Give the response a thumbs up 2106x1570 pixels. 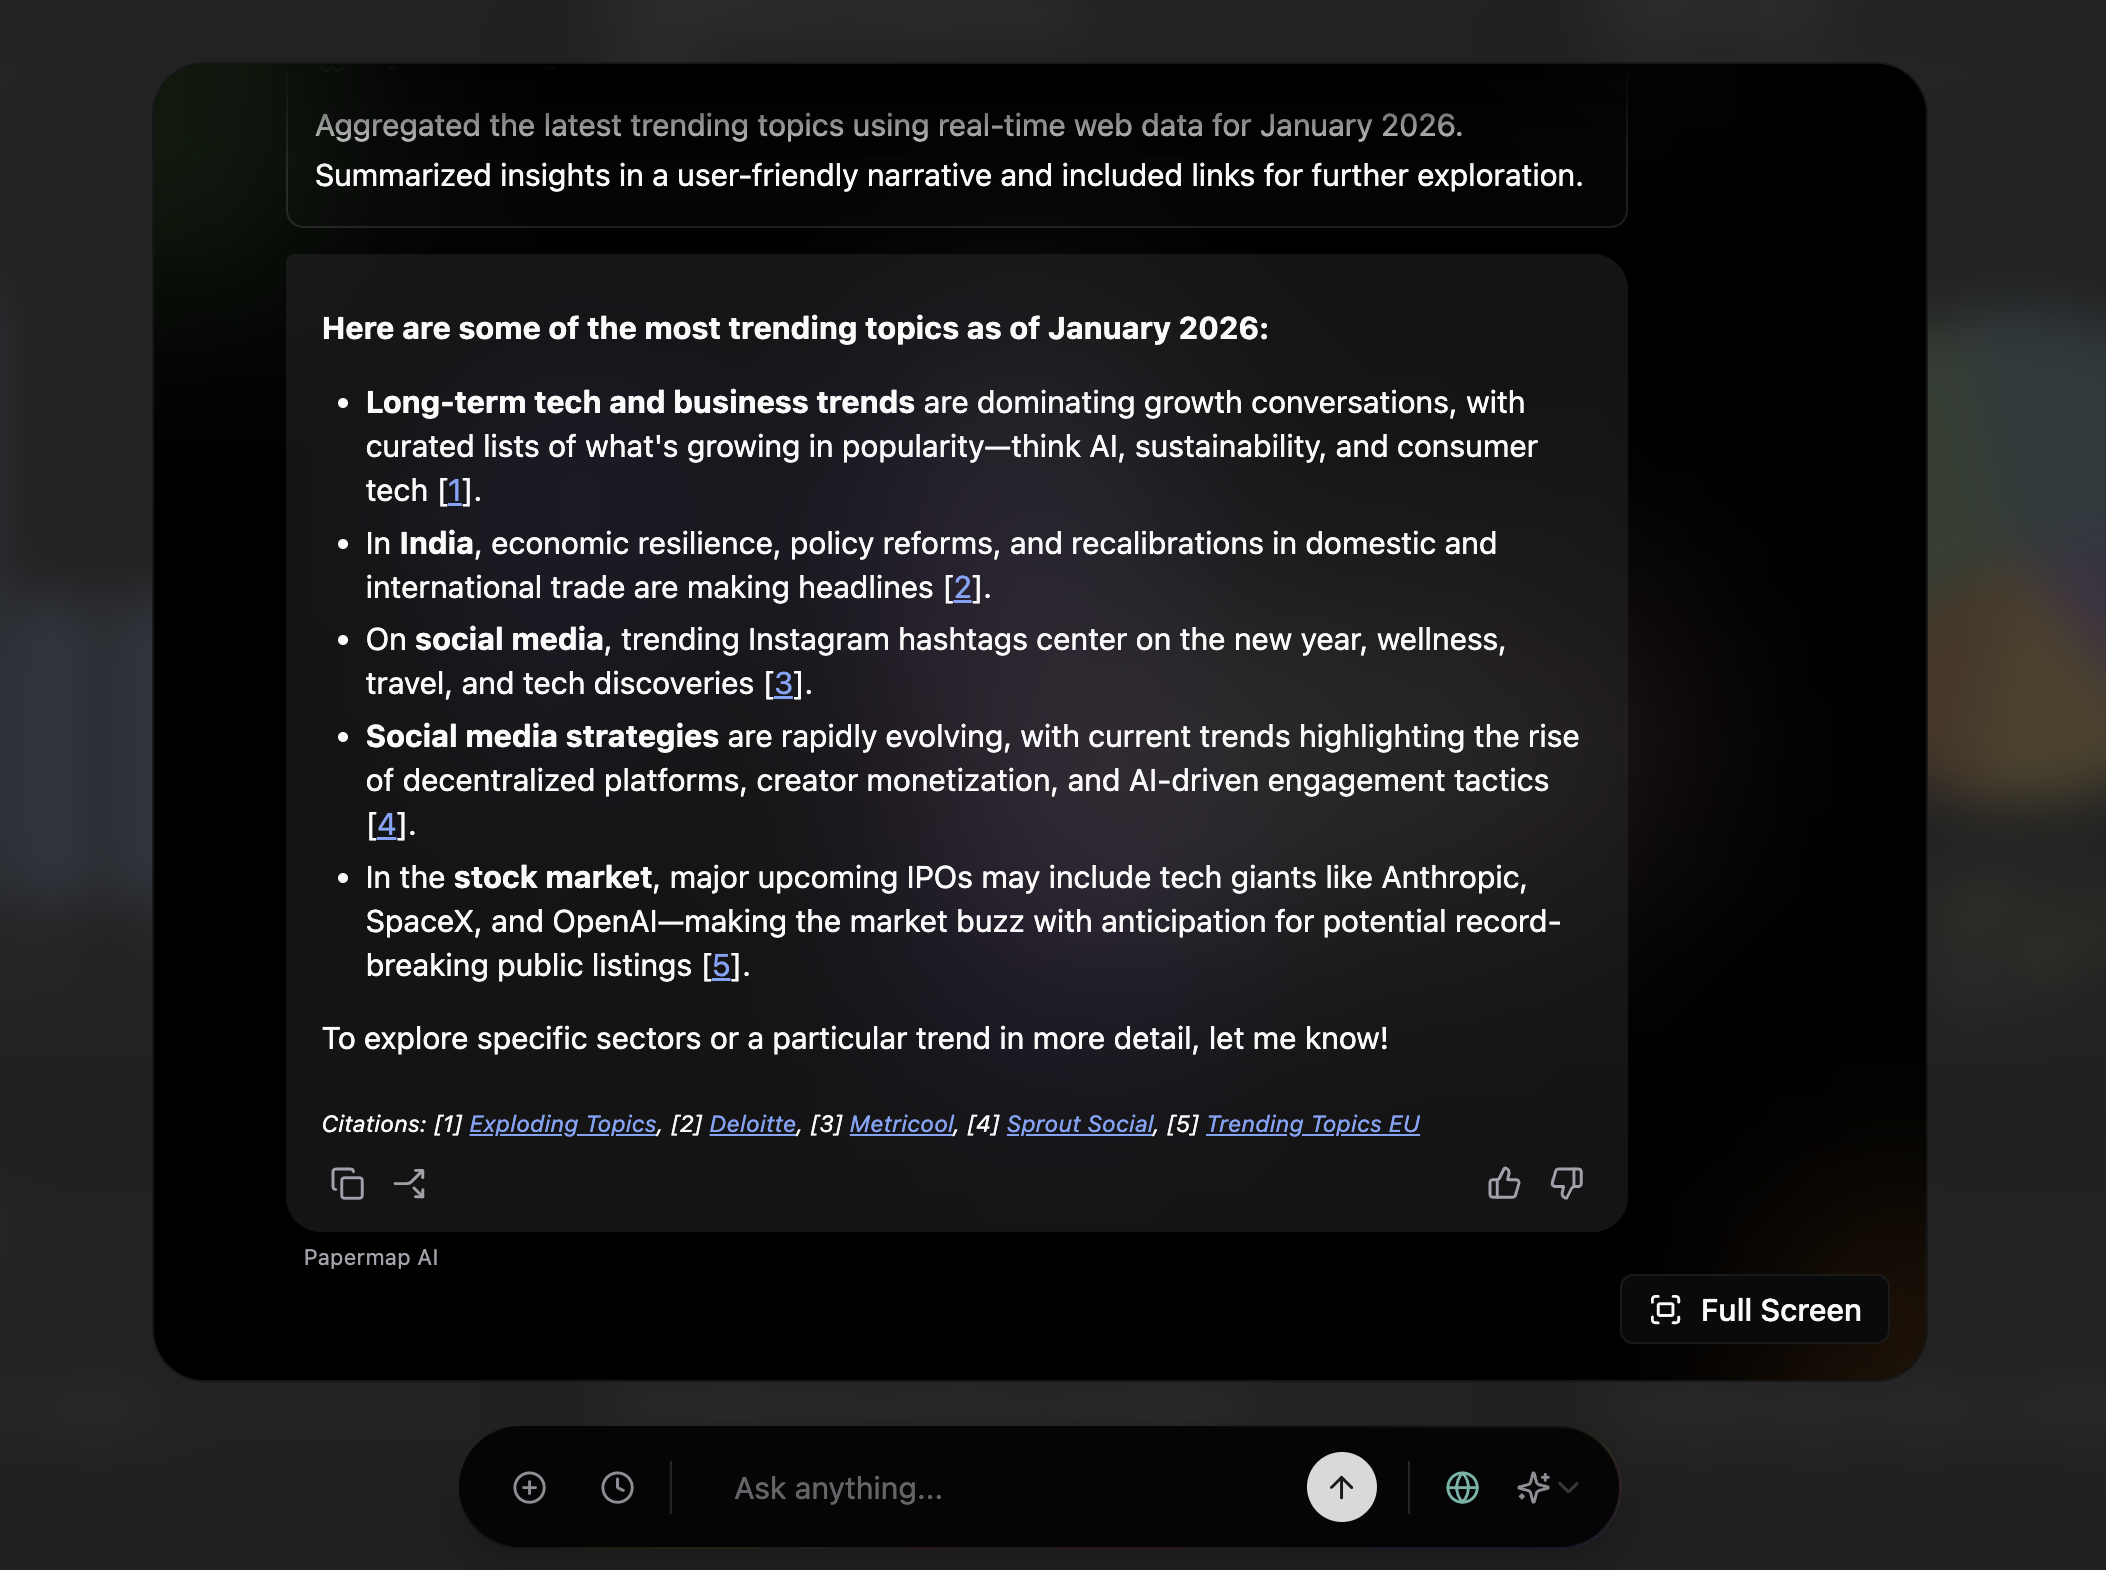tap(1503, 1183)
